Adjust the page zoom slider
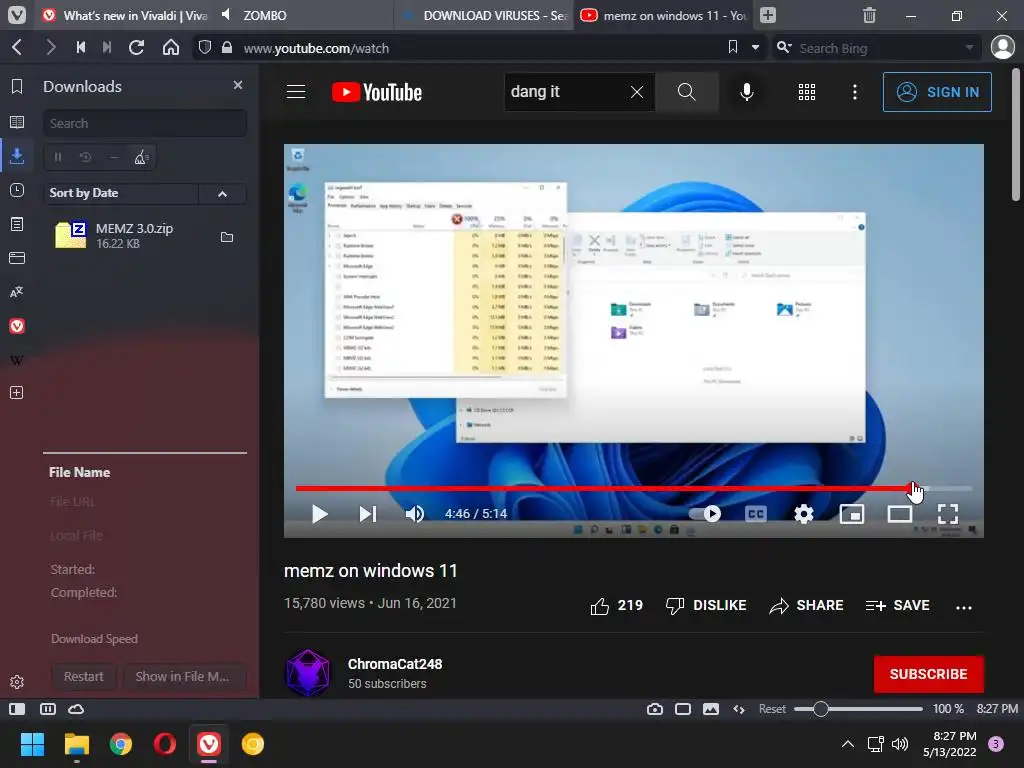1024x768 pixels. (x=857, y=709)
